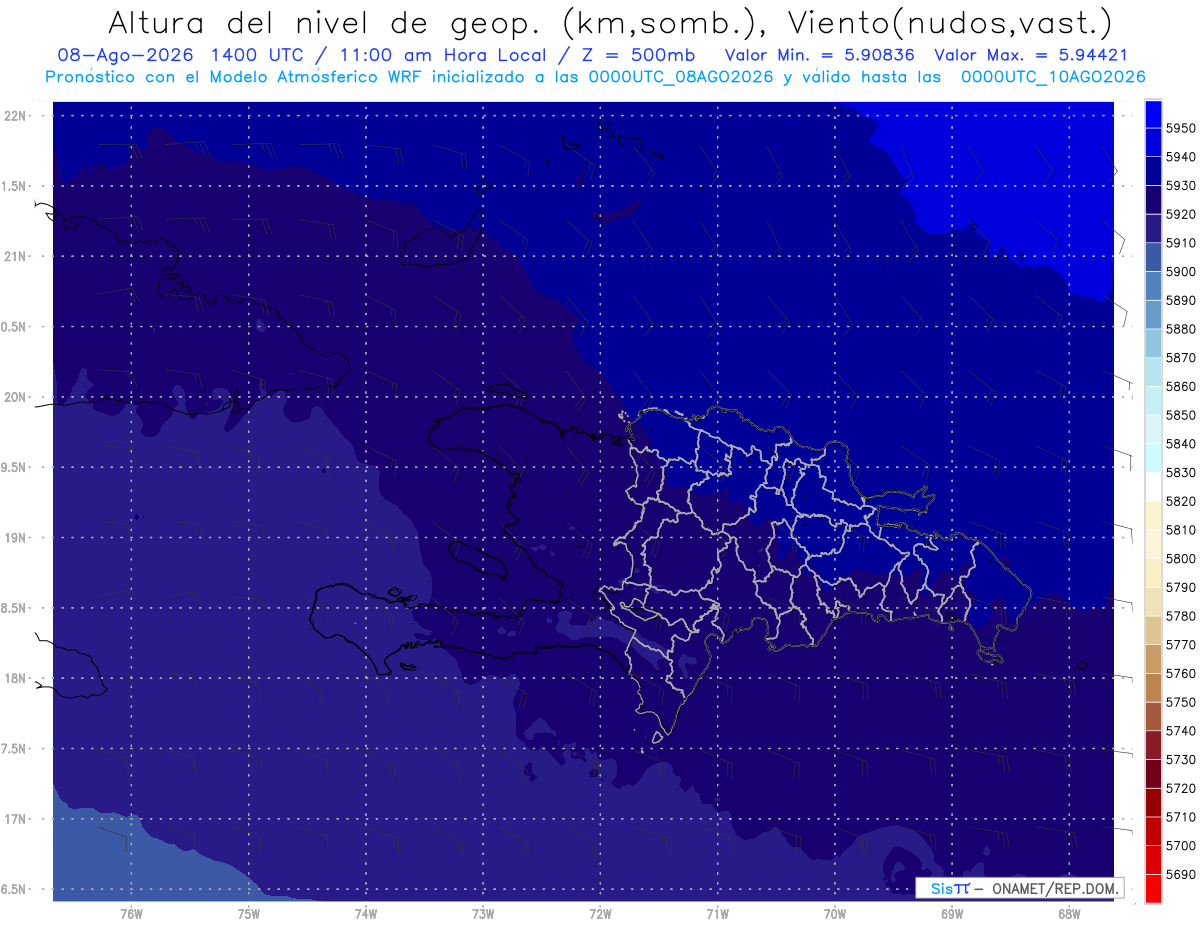1200x927 pixels.
Task: Click the longitude label "72W"
Action: coord(600,913)
